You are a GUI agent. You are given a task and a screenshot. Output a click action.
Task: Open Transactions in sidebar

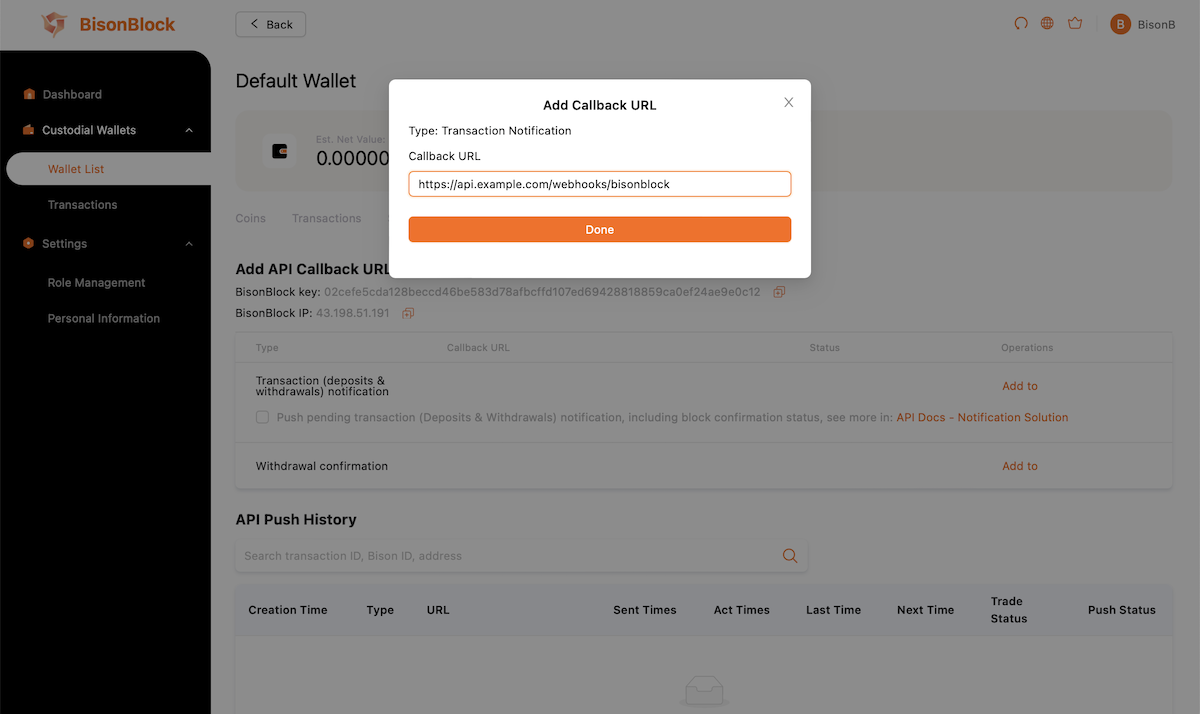point(82,205)
